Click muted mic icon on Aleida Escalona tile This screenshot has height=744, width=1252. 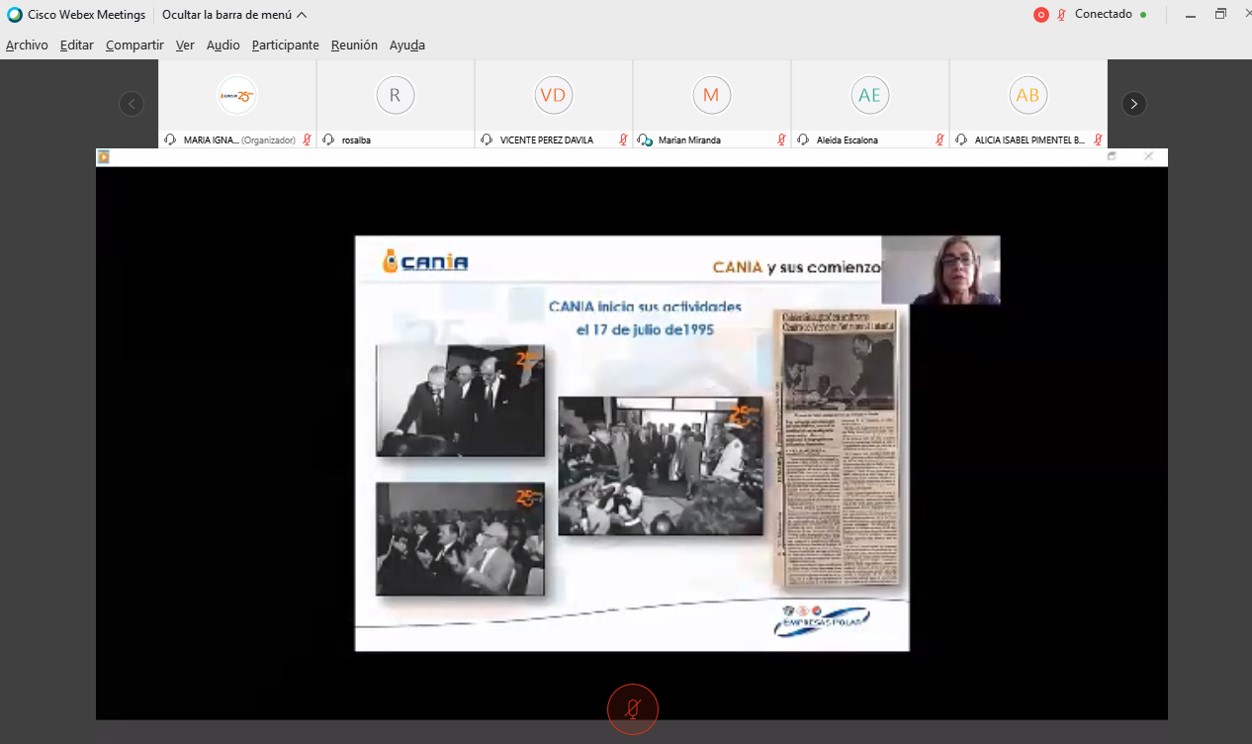[x=939, y=140]
